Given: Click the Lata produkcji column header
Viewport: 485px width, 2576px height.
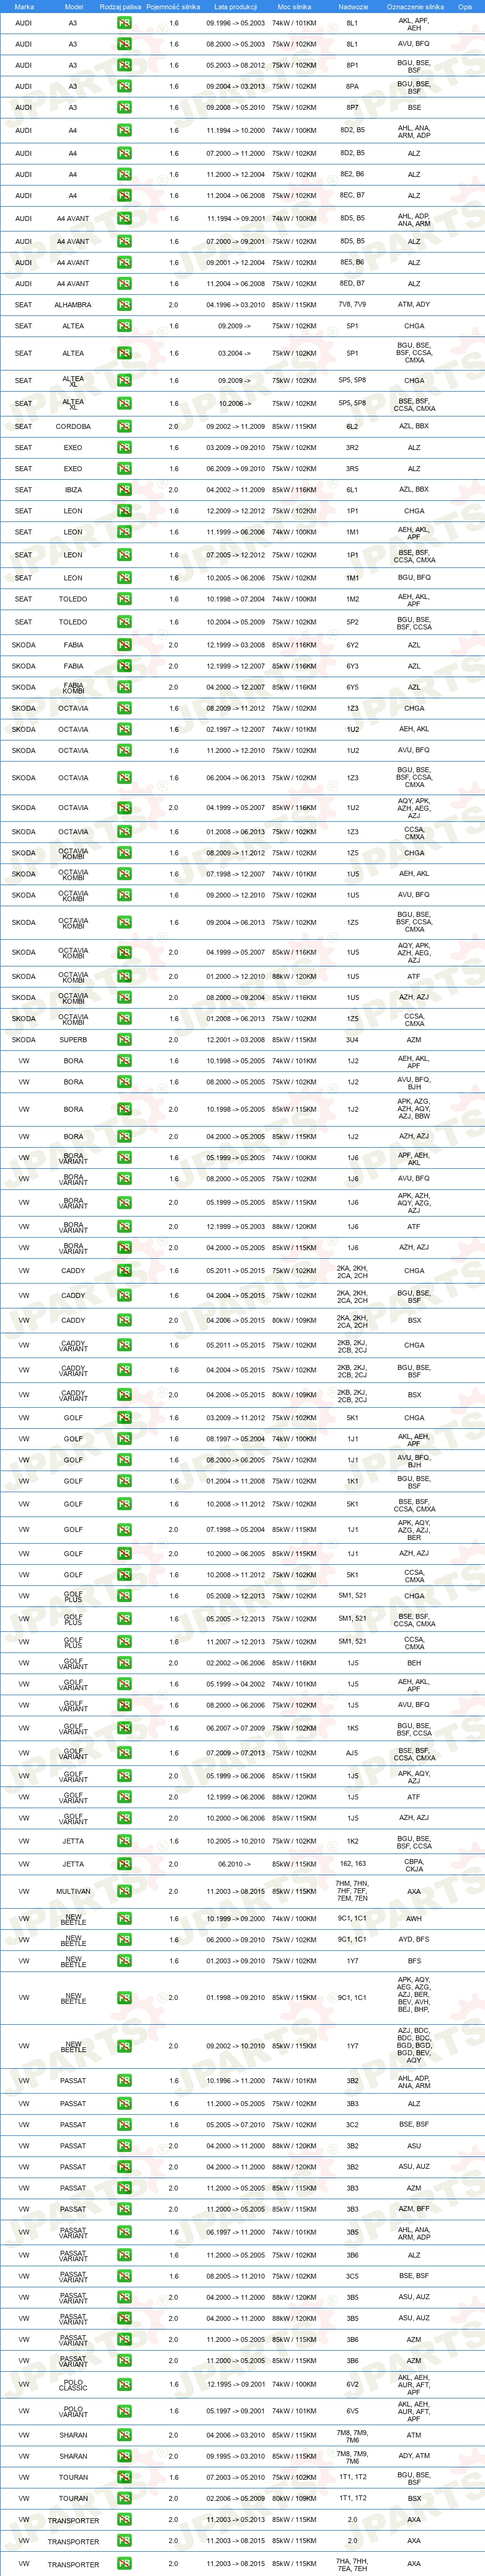Looking at the screenshot, I should [x=235, y=6].
